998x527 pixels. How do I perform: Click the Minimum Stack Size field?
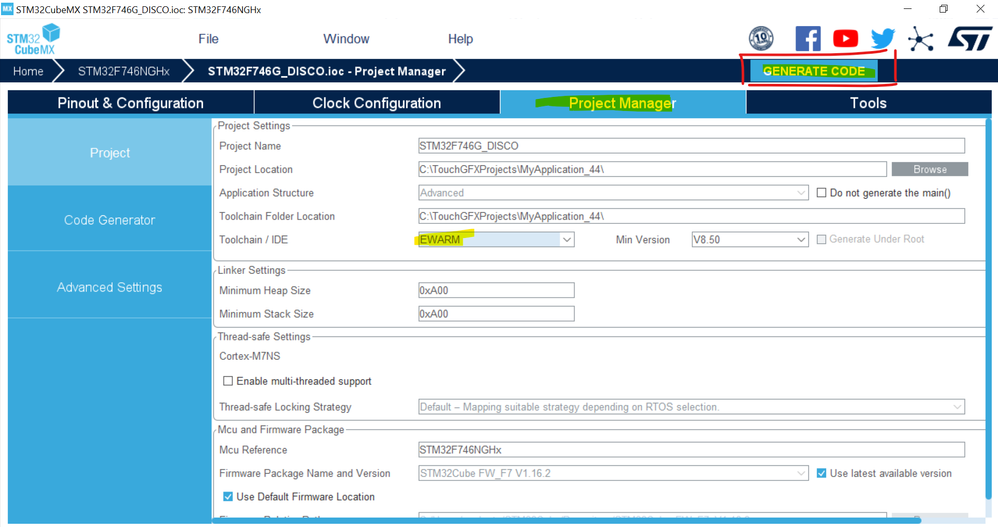tap(496, 314)
